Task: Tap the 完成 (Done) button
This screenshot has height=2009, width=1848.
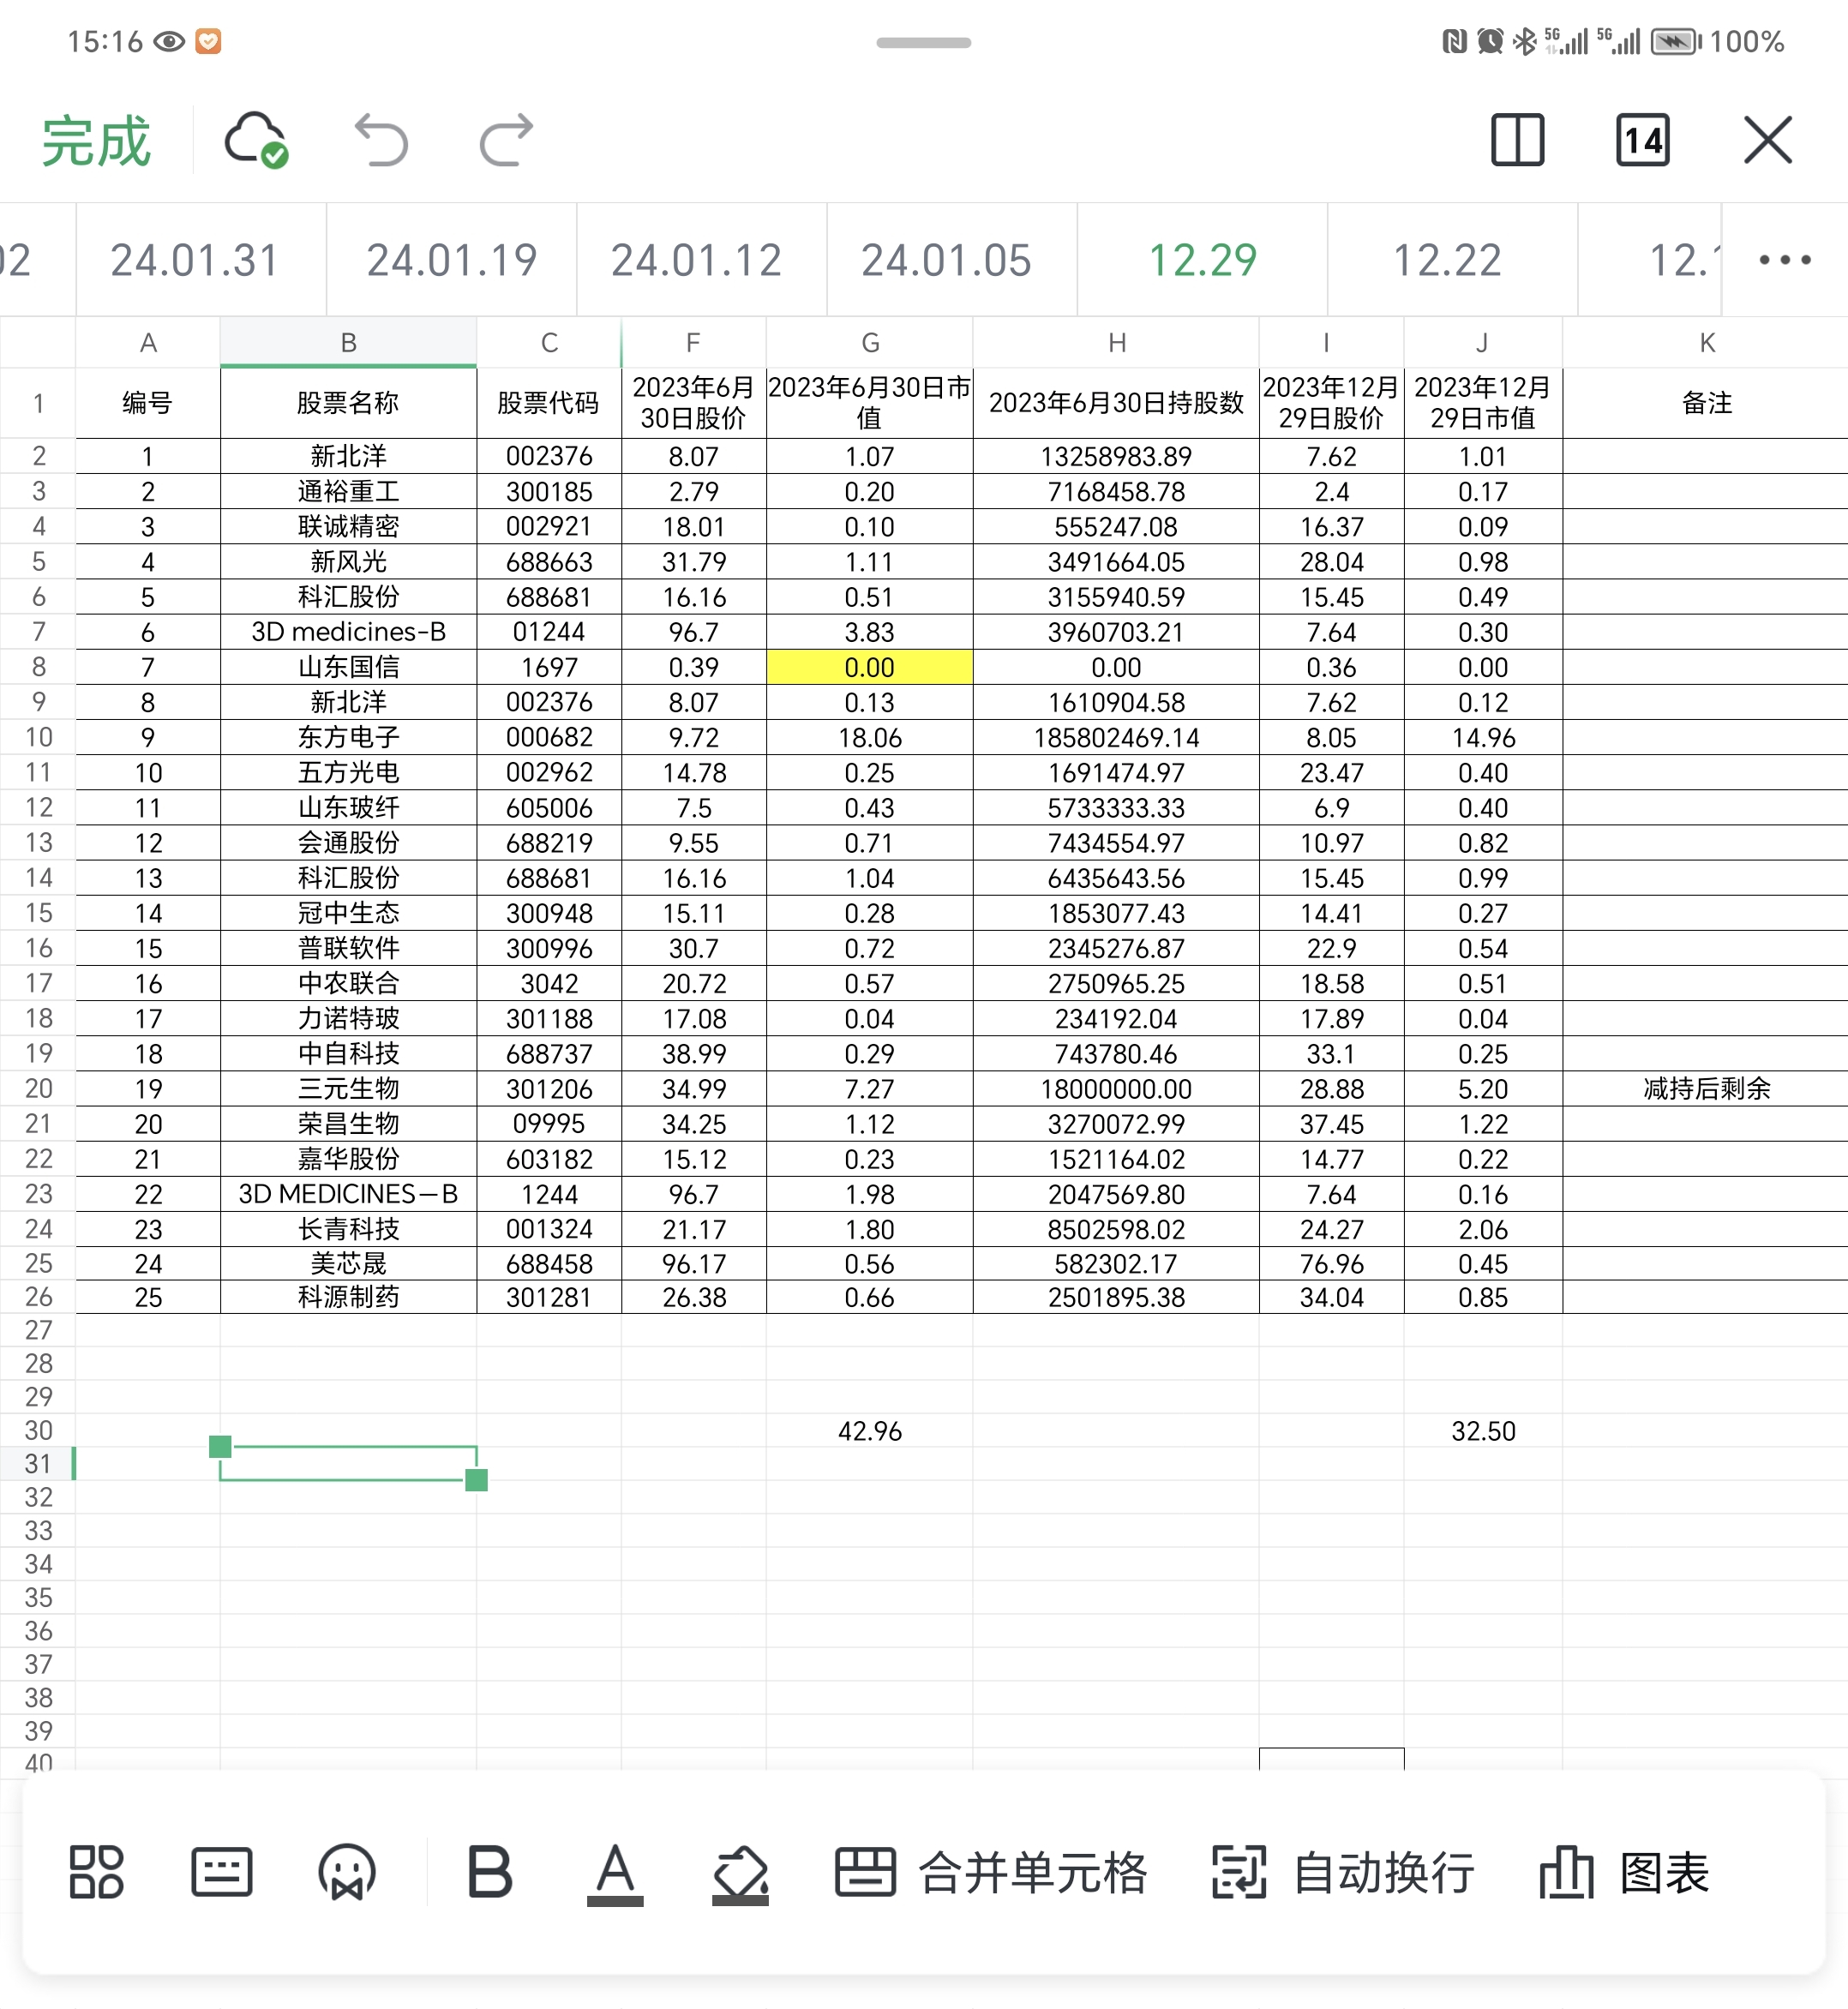Action: click(96, 140)
